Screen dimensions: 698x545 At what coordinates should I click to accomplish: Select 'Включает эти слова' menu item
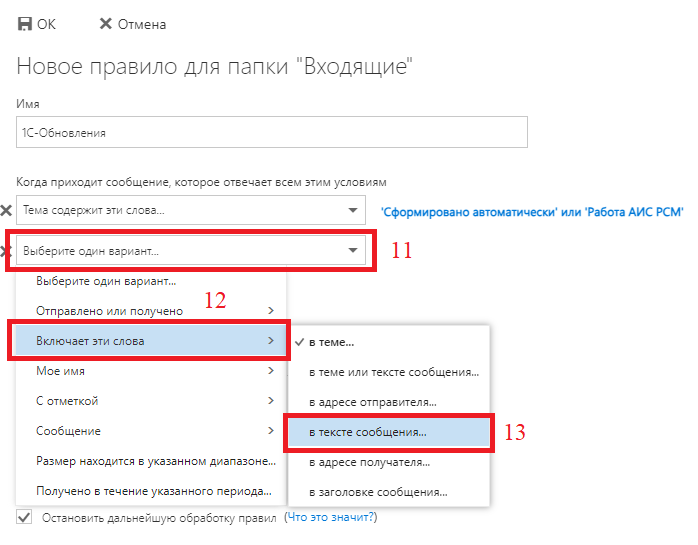point(150,341)
